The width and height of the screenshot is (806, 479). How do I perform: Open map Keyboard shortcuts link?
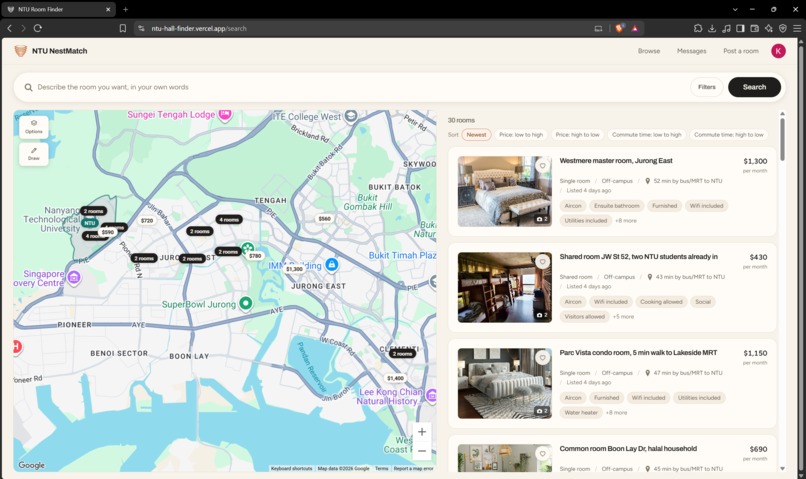(291, 468)
